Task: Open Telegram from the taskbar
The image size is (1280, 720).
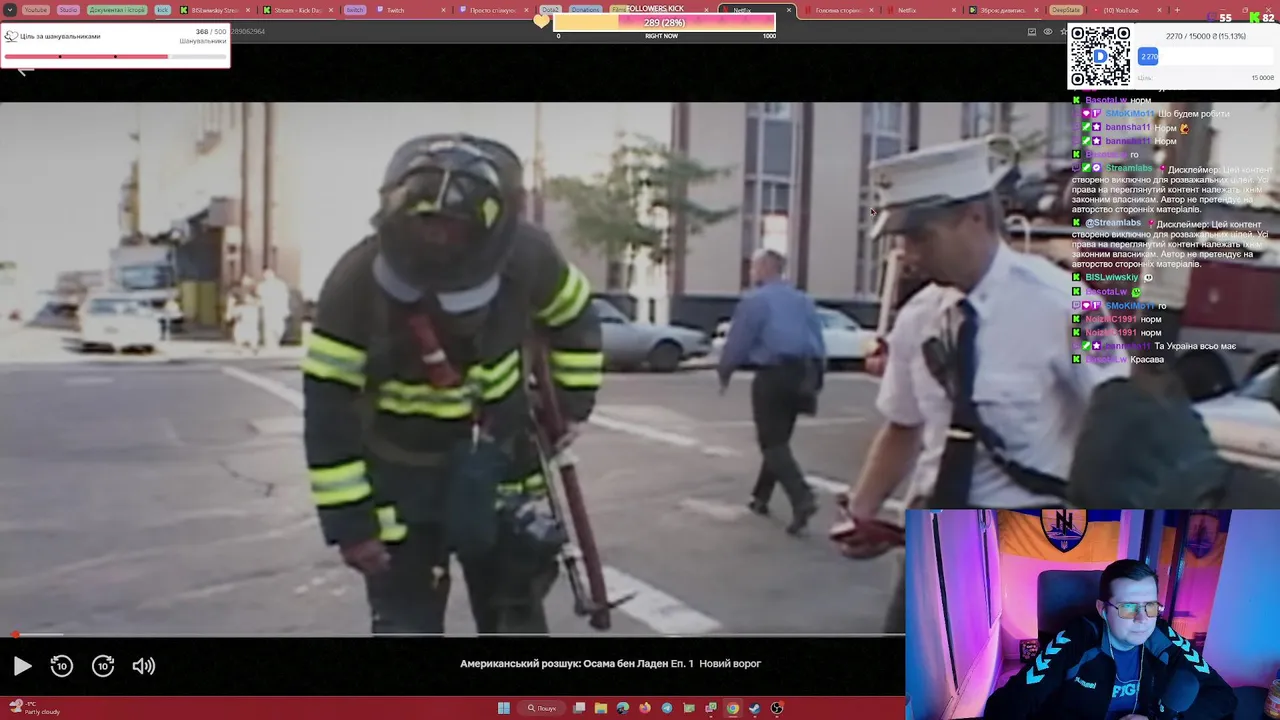Action: point(667,708)
